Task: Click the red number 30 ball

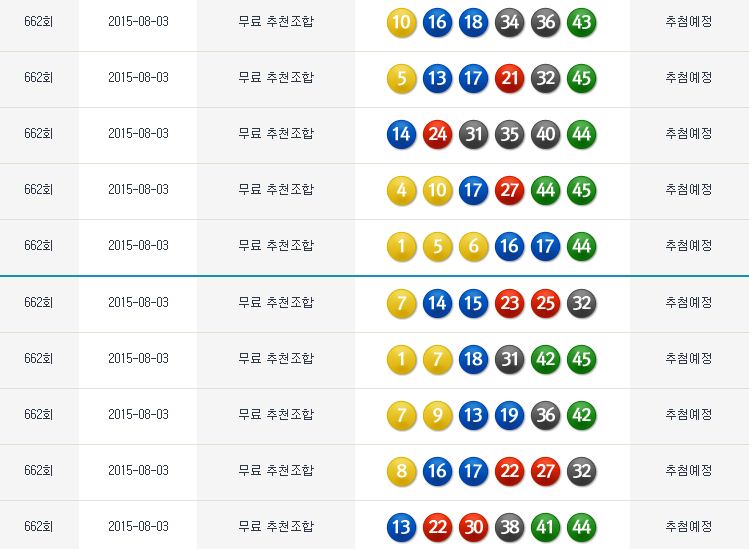Action: coord(473,527)
